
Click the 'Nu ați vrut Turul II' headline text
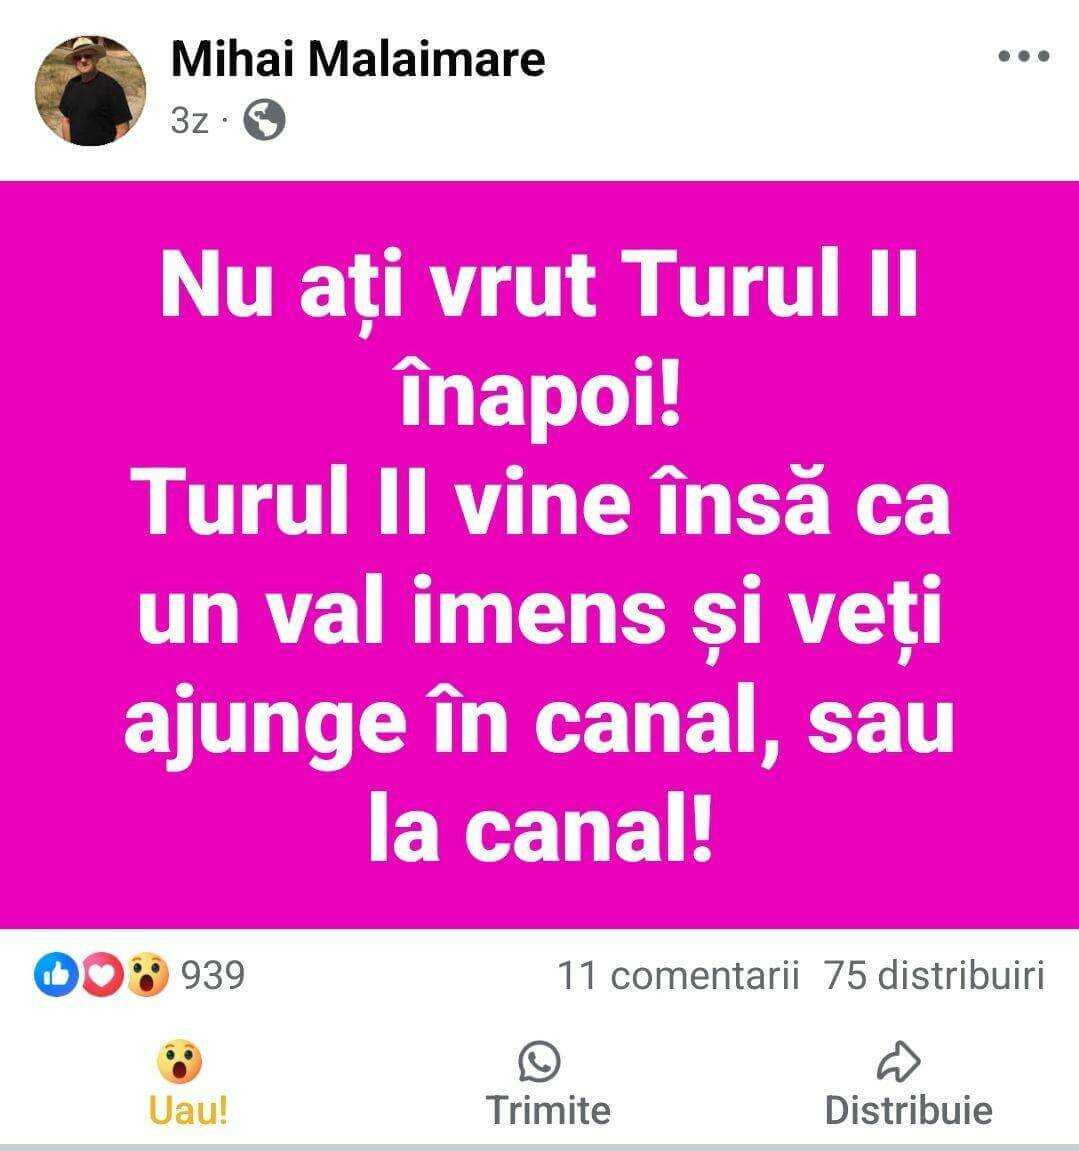point(540,285)
